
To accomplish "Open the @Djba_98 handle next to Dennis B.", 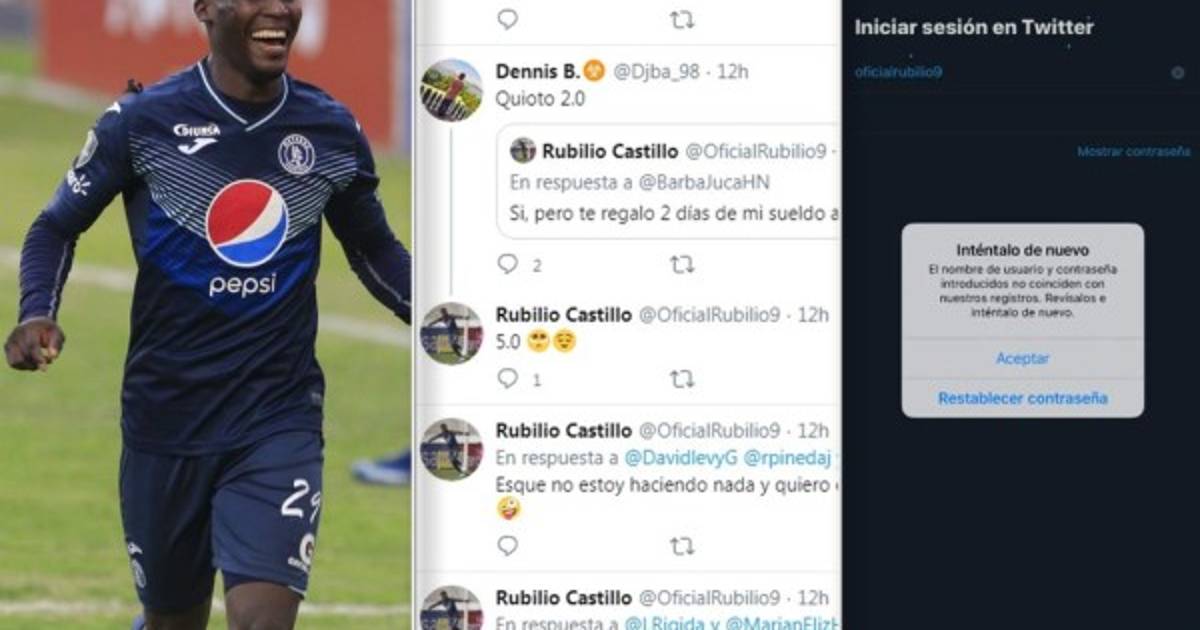I will click(655, 72).
